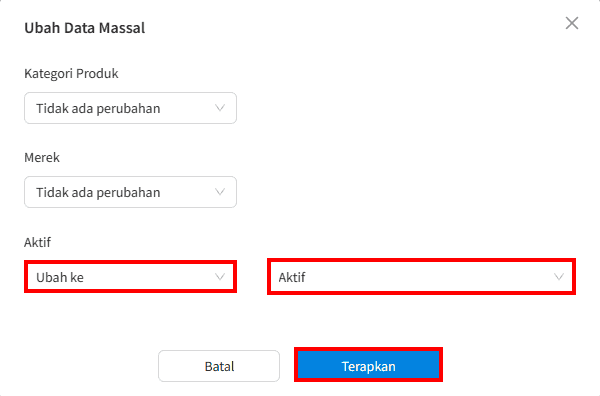Close the Ubah Data Massal dialog

coord(572,23)
